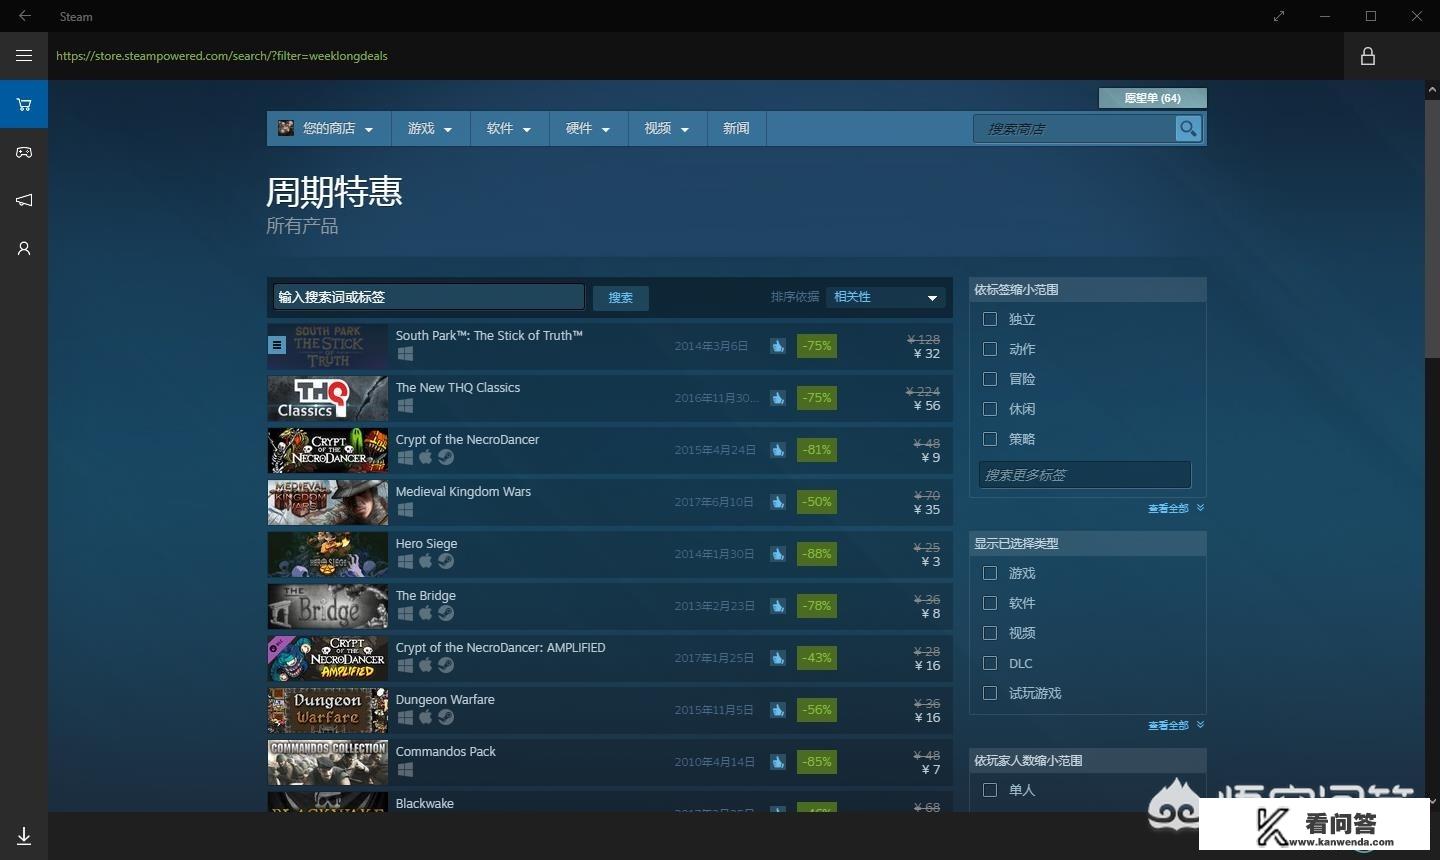
Task: Open South Park: The Stick of Truth listing
Action: pos(610,346)
